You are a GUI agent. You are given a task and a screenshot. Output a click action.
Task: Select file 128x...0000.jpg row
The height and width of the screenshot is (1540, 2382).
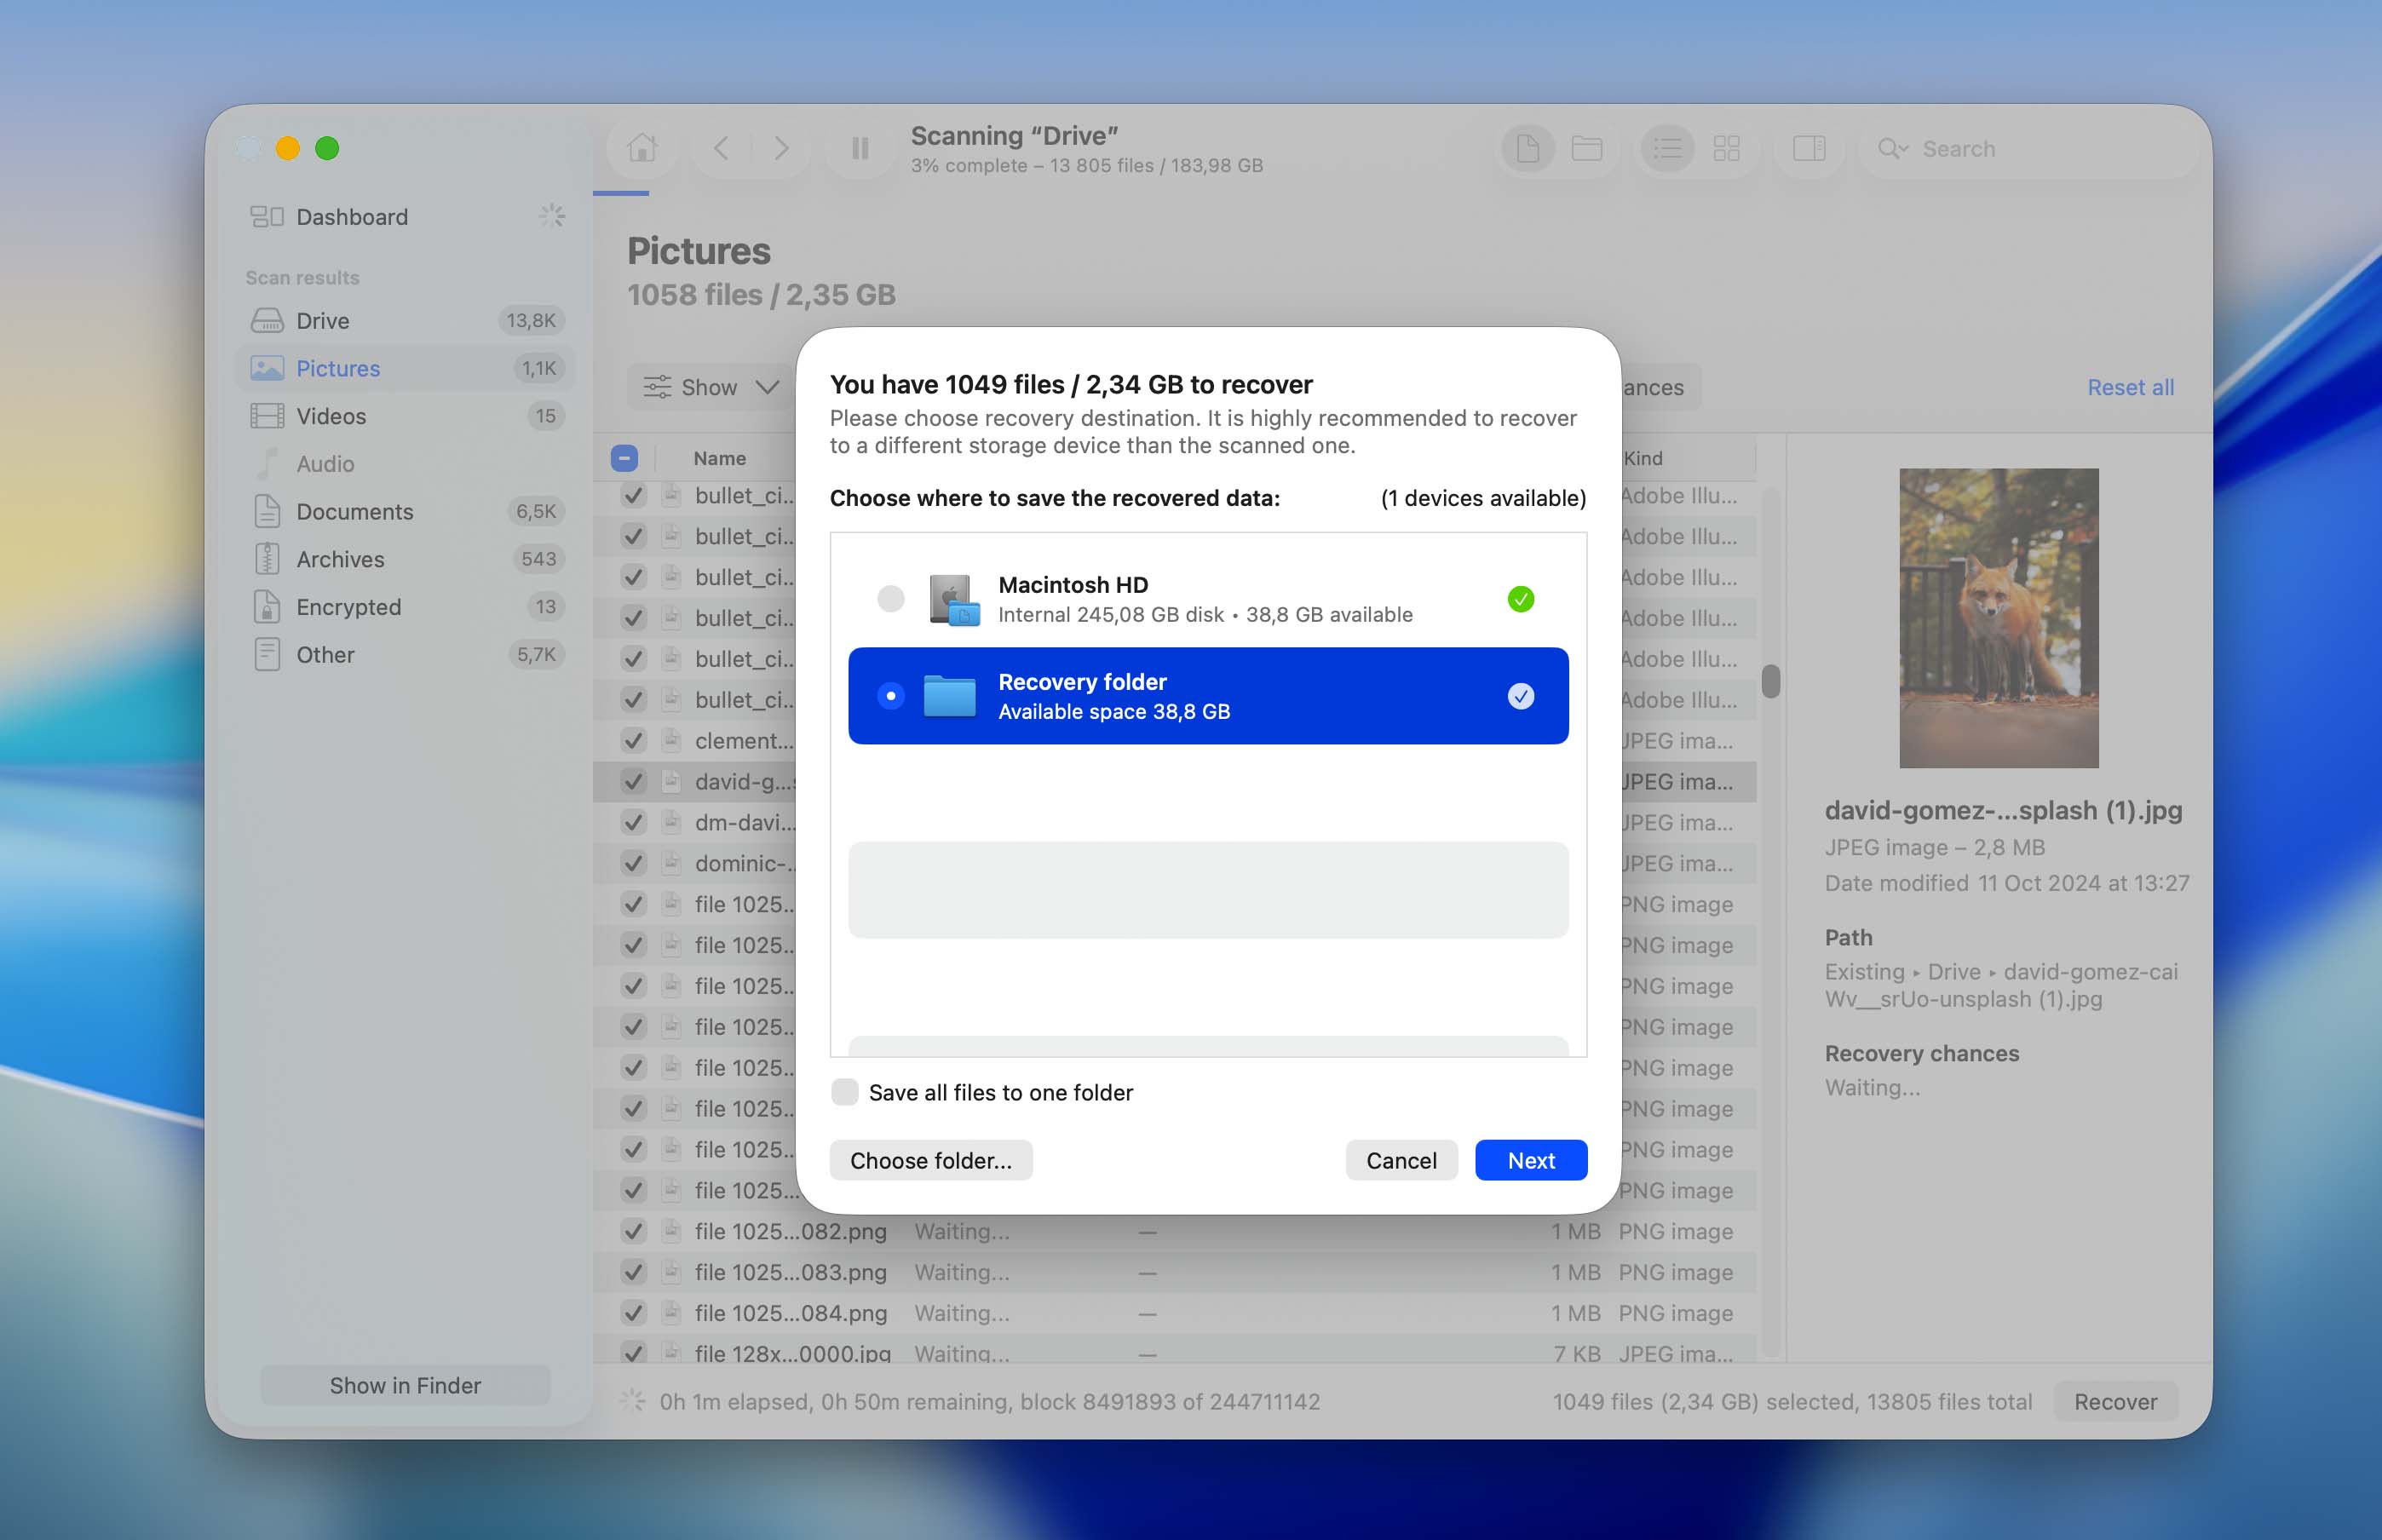pyautogui.click(x=1174, y=1352)
